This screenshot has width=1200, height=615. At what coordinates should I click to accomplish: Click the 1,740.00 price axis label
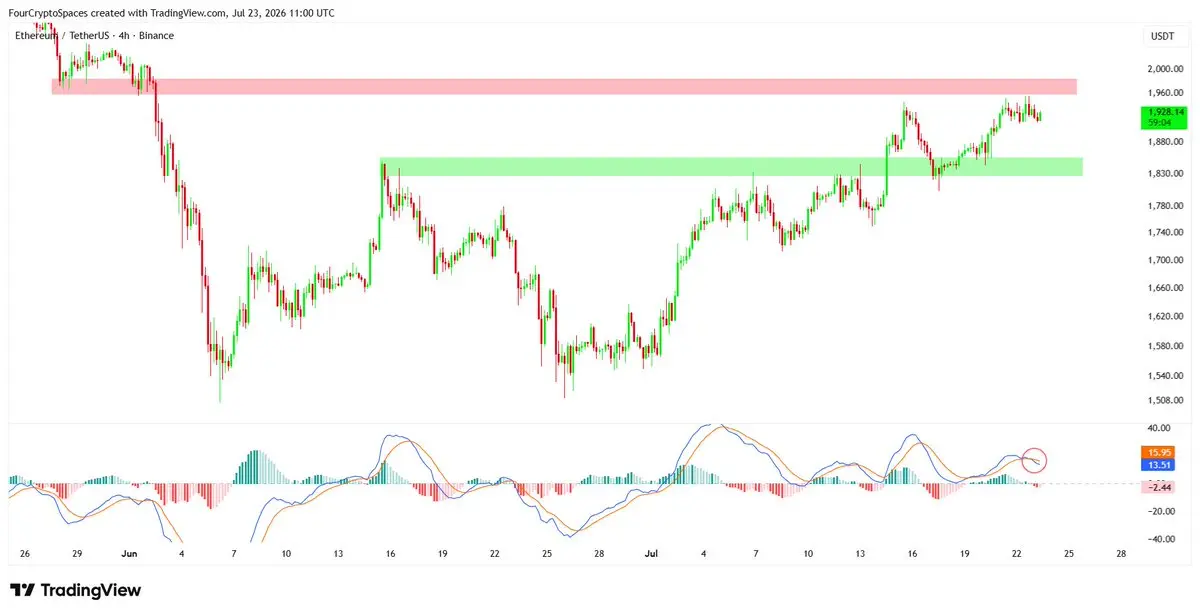click(x=1164, y=232)
